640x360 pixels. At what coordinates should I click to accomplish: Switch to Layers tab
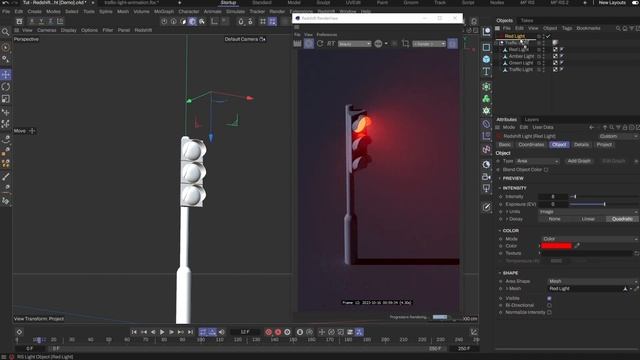(x=531, y=120)
